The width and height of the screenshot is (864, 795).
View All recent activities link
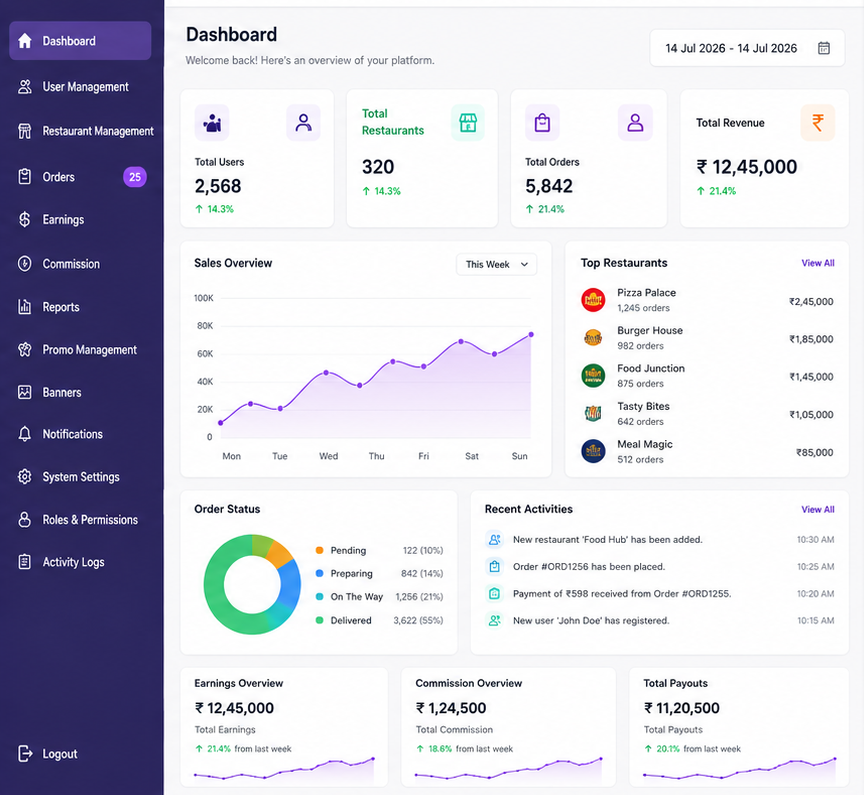818,510
